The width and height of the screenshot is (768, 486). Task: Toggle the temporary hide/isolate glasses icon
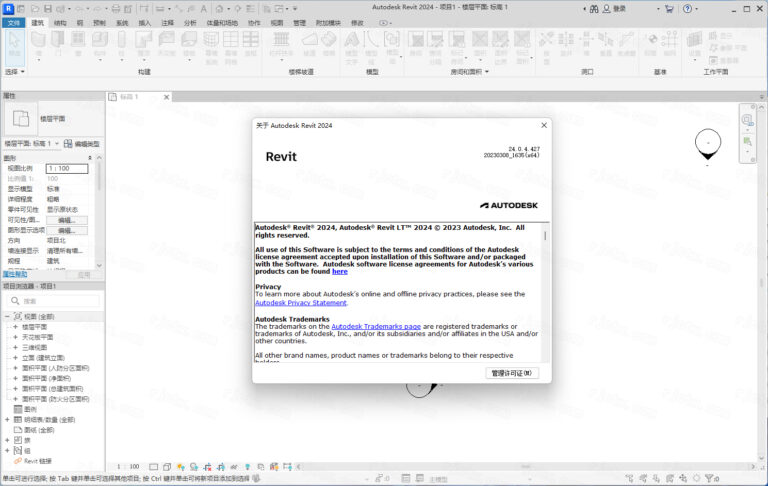(x=234, y=467)
